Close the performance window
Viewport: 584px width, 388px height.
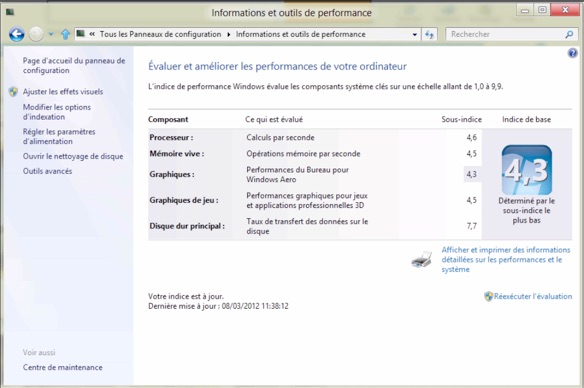coord(565,10)
